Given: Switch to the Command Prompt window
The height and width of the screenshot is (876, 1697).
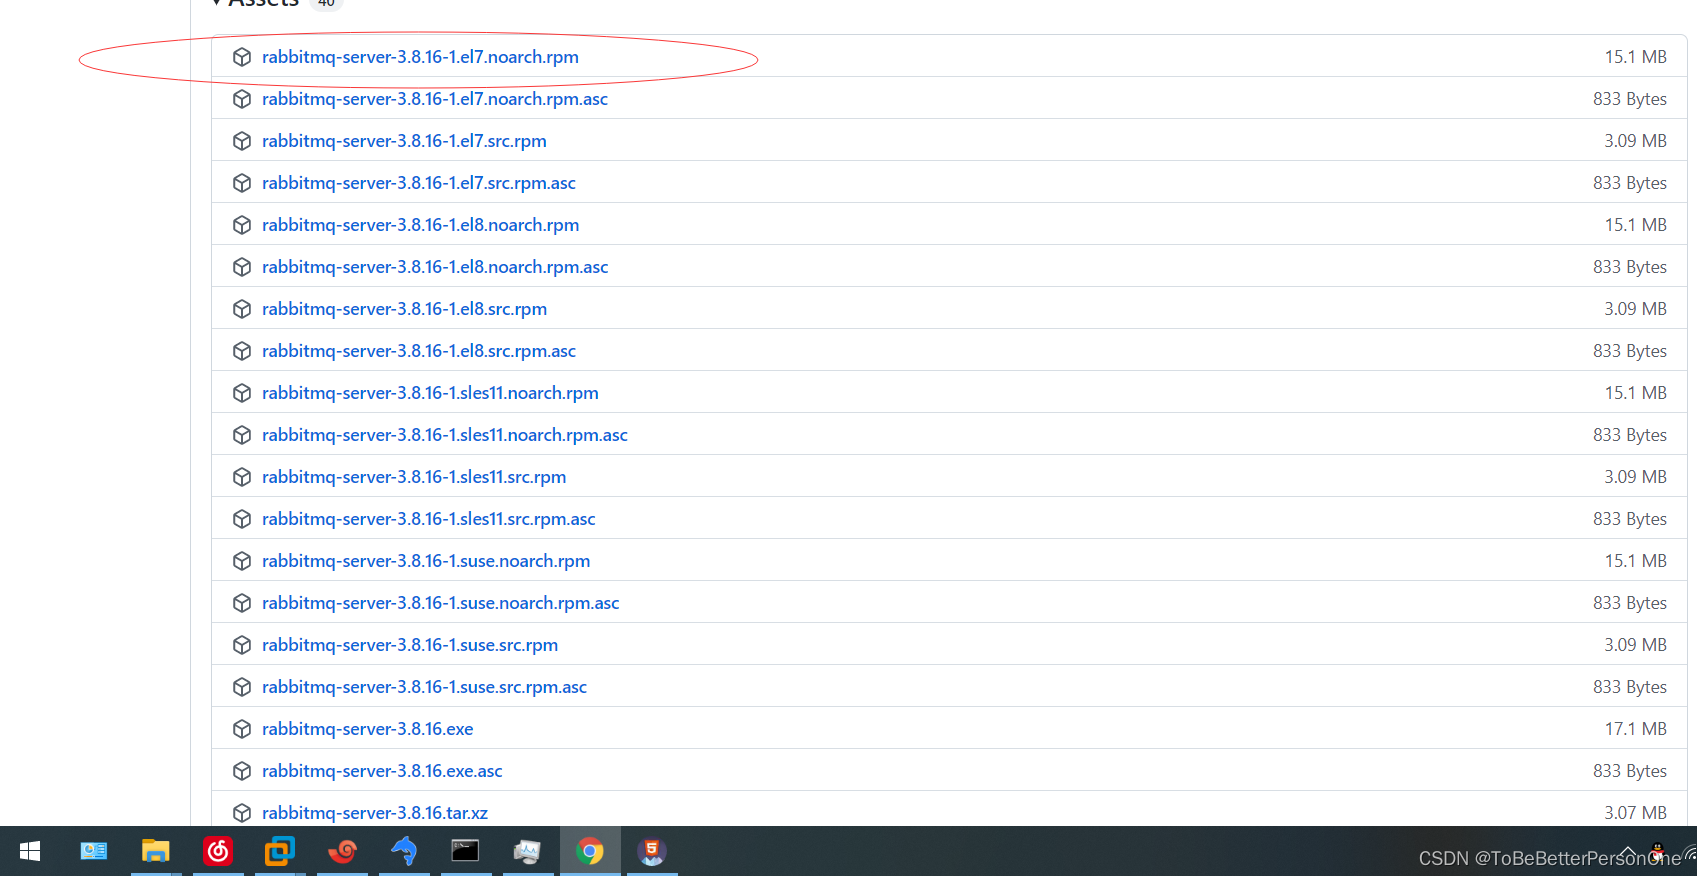Looking at the screenshot, I should 466,851.
